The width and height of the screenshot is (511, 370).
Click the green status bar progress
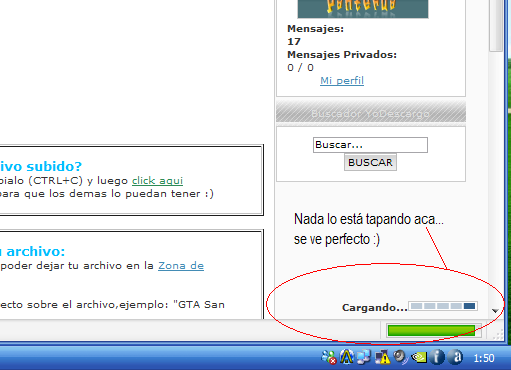click(431, 331)
